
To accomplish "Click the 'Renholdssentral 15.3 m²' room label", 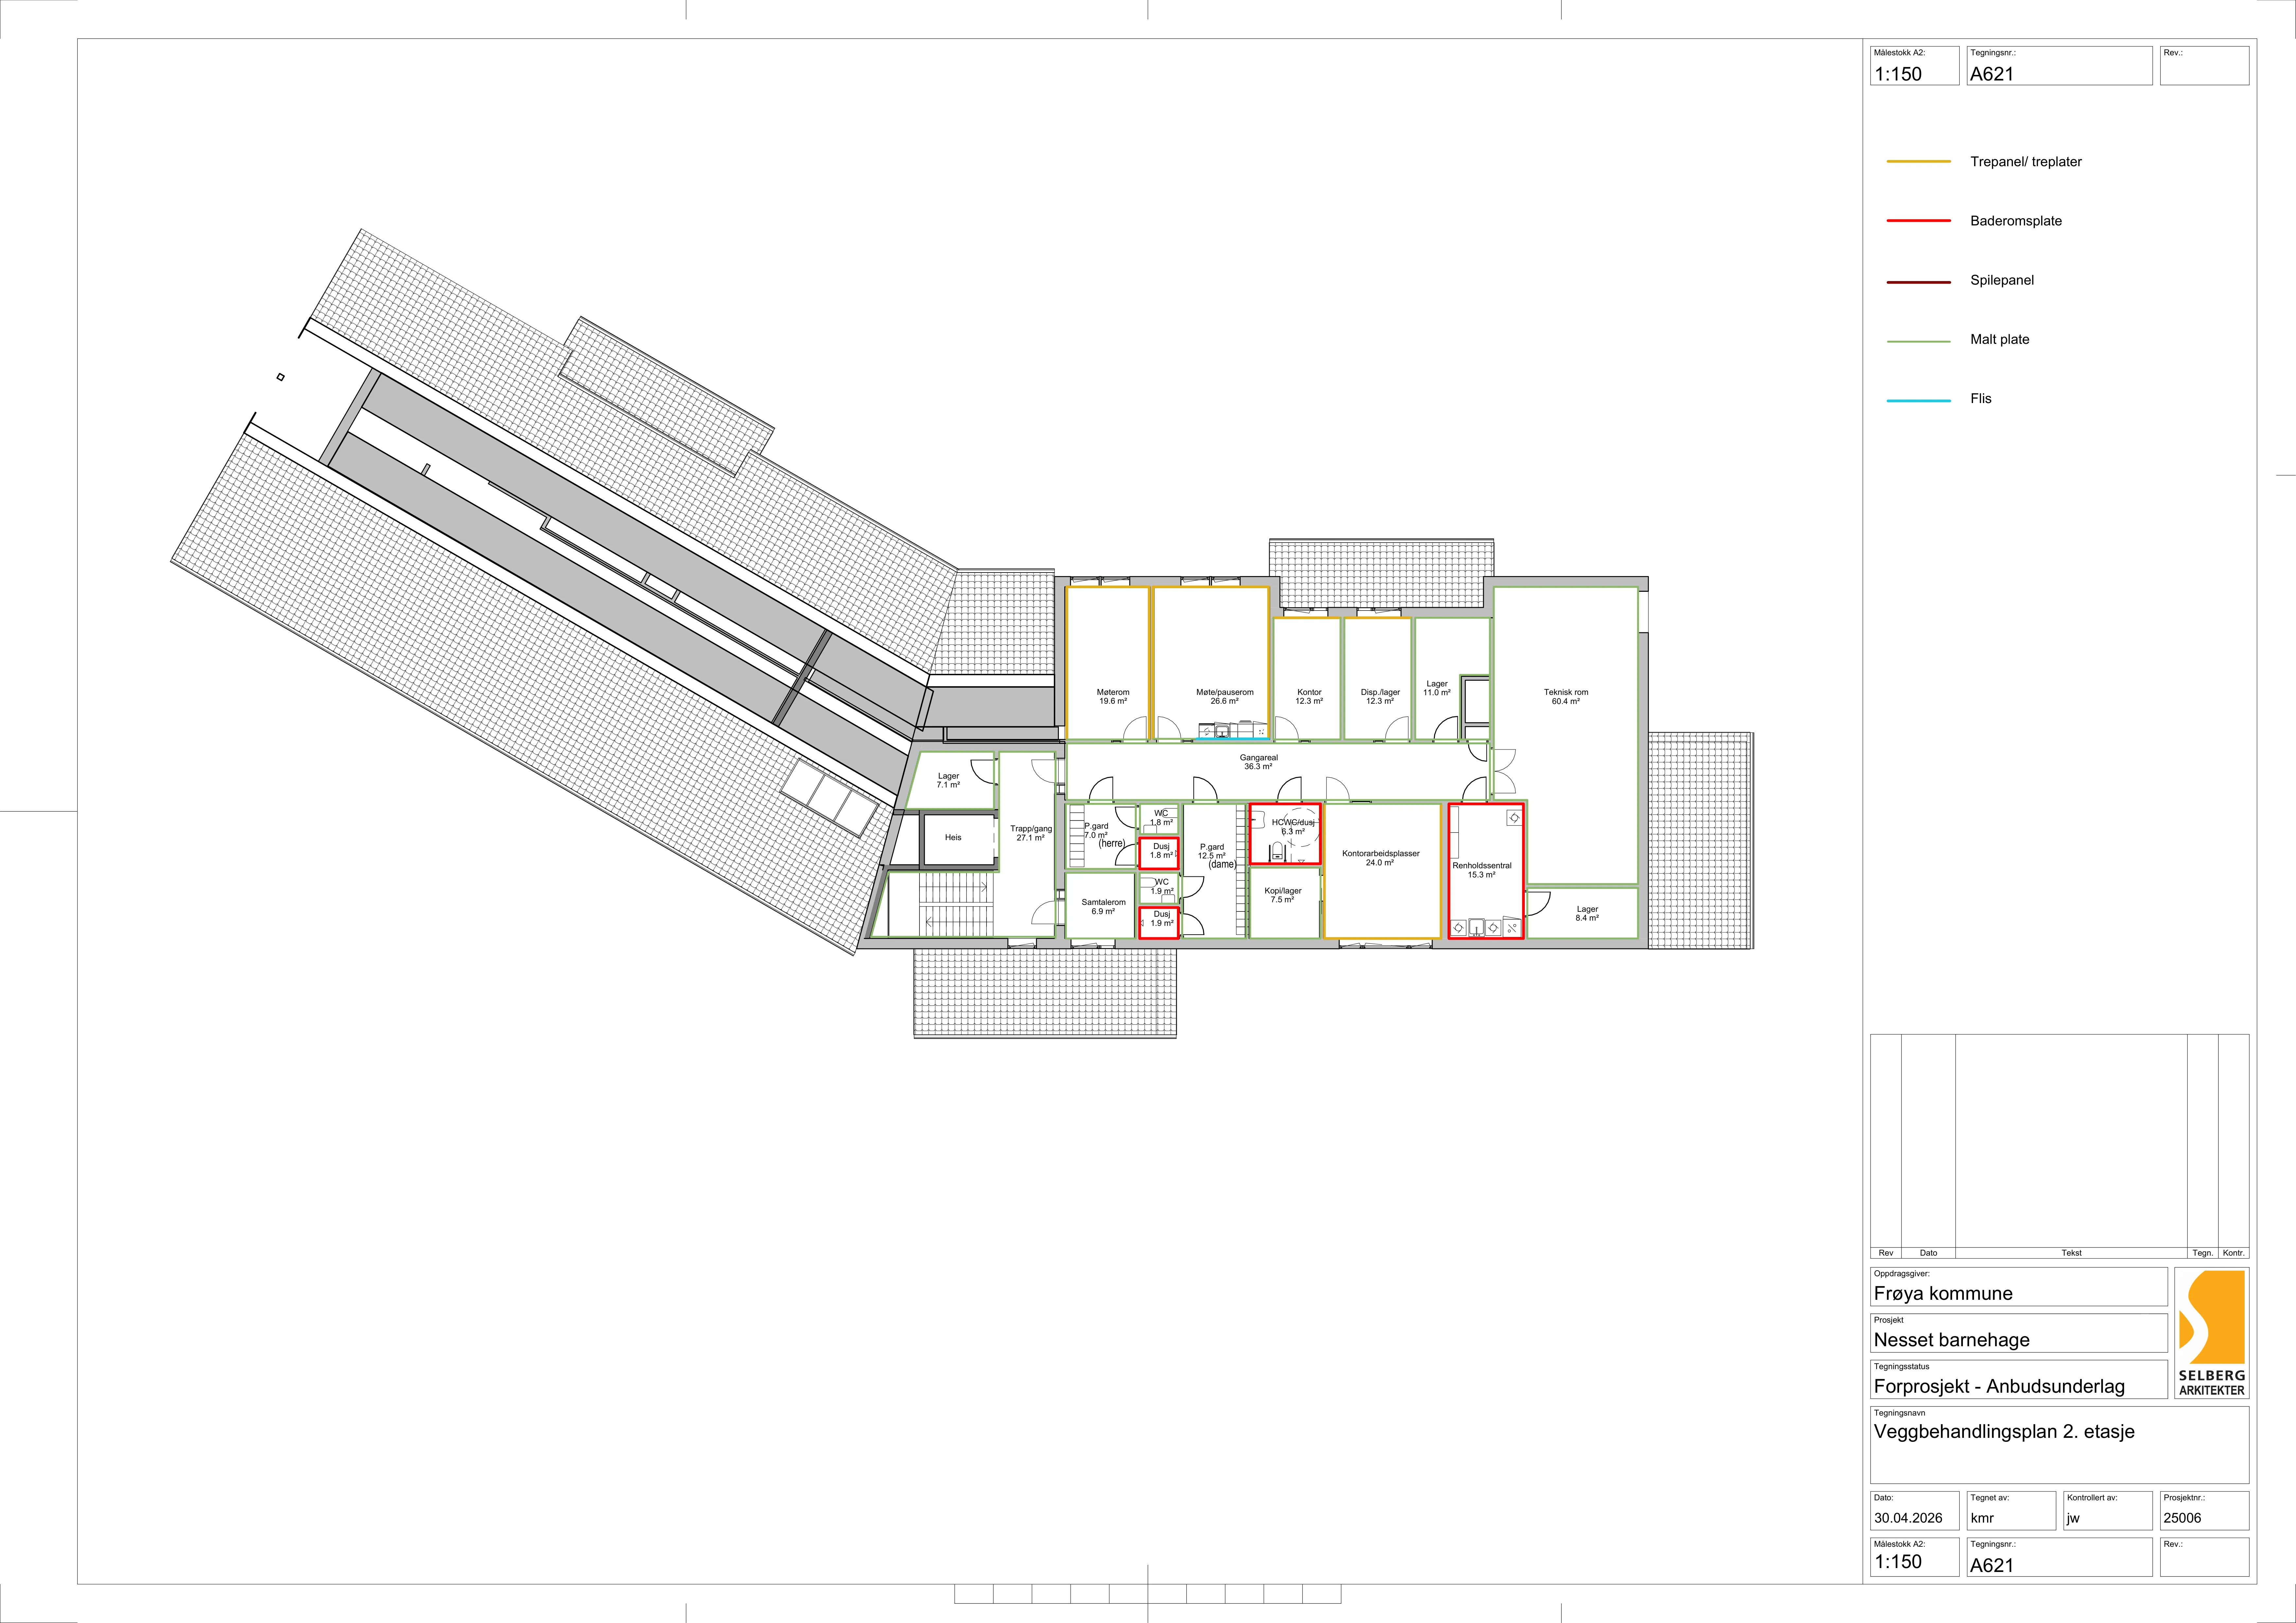I will 1482,870.
